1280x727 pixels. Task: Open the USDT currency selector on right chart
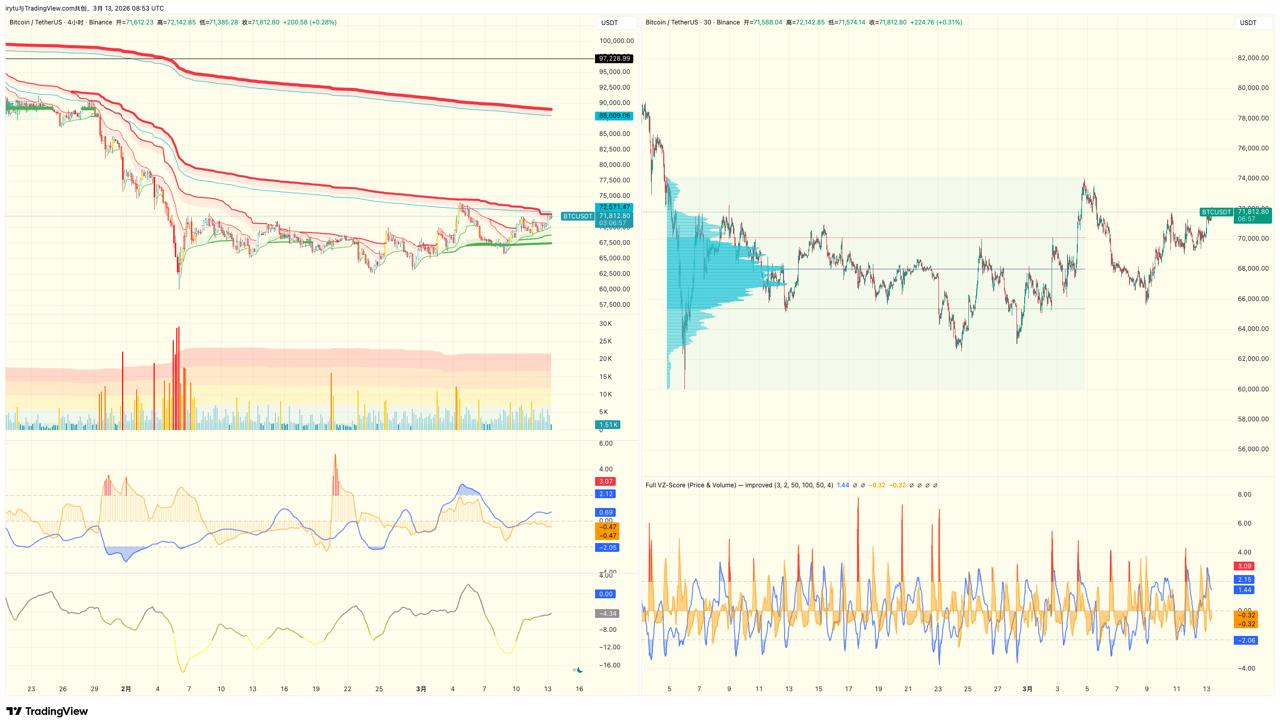(1248, 22)
